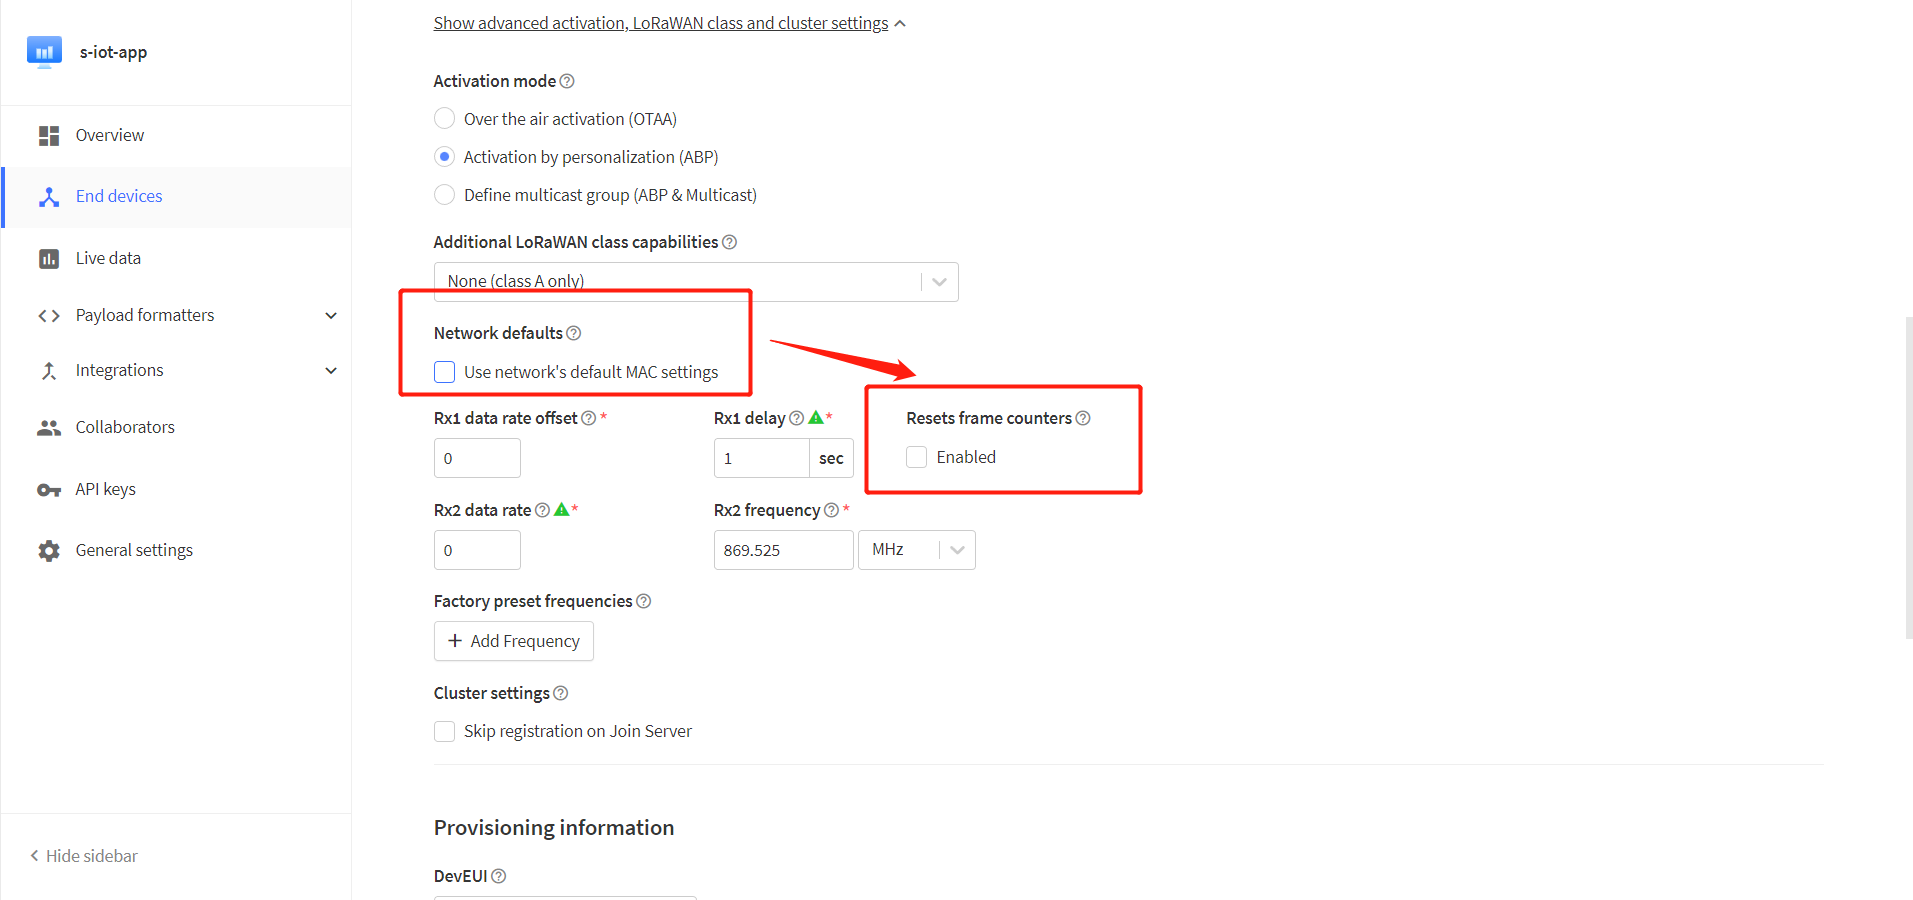Click the Live data chart icon
The width and height of the screenshot is (1913, 900).
pyautogui.click(x=48, y=259)
